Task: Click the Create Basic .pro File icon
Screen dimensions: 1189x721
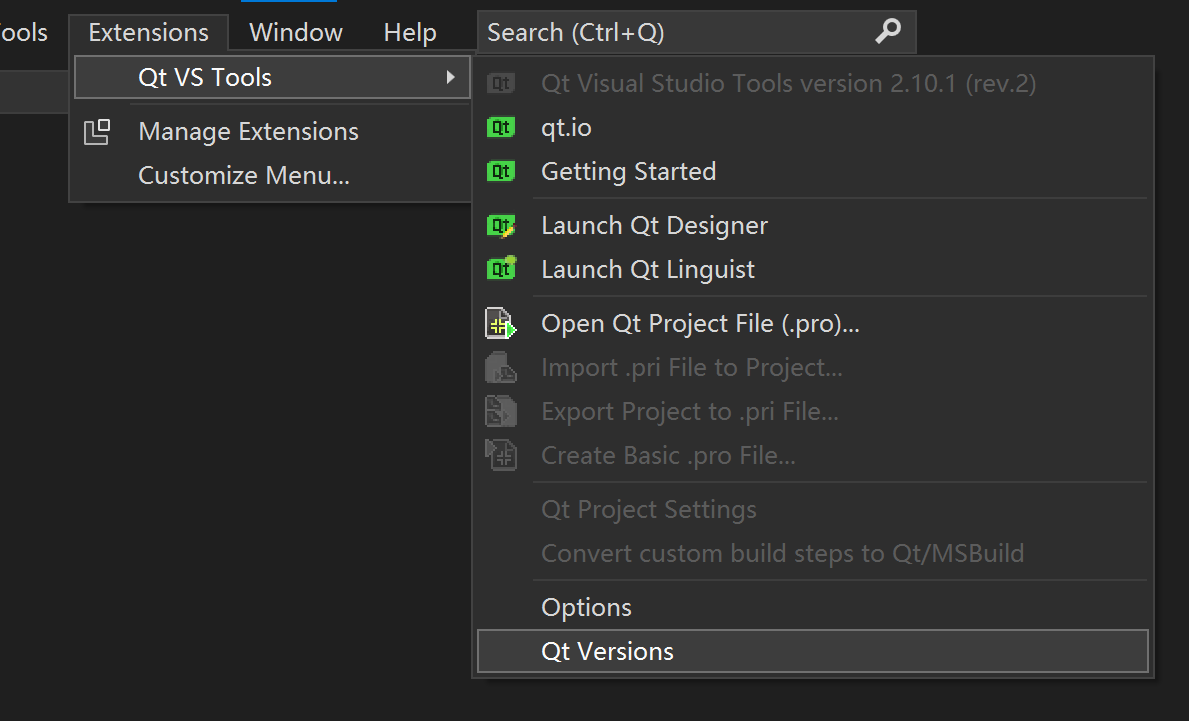Action: (x=501, y=455)
